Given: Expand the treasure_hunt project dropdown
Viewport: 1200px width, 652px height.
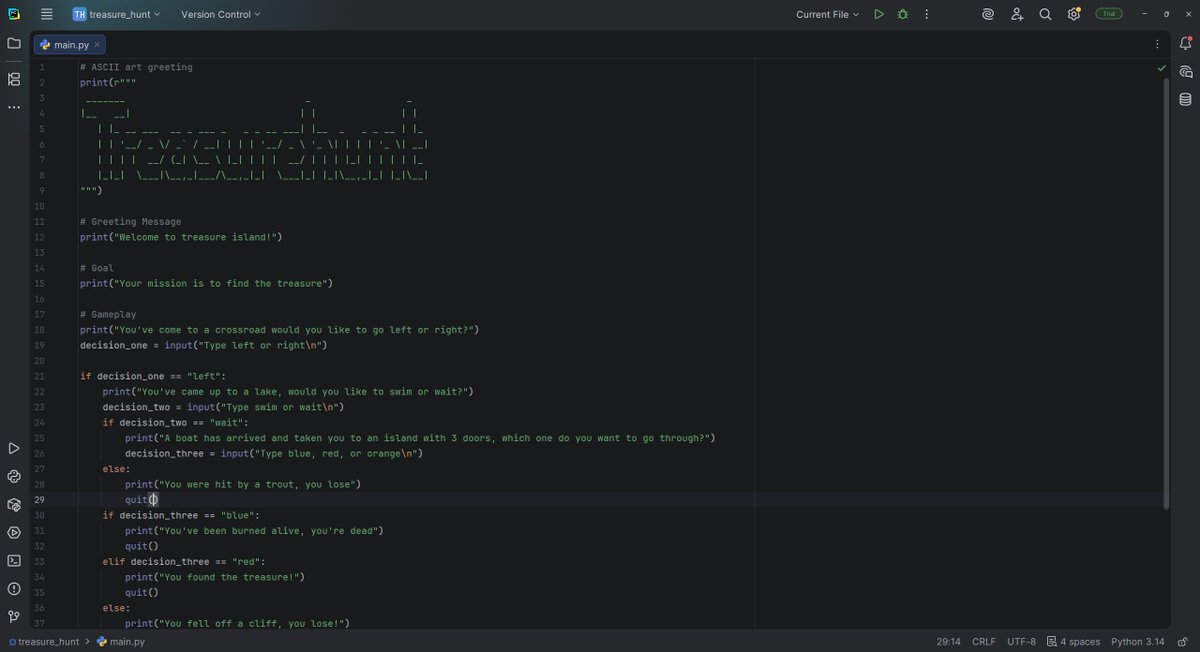Looking at the screenshot, I should coord(116,14).
